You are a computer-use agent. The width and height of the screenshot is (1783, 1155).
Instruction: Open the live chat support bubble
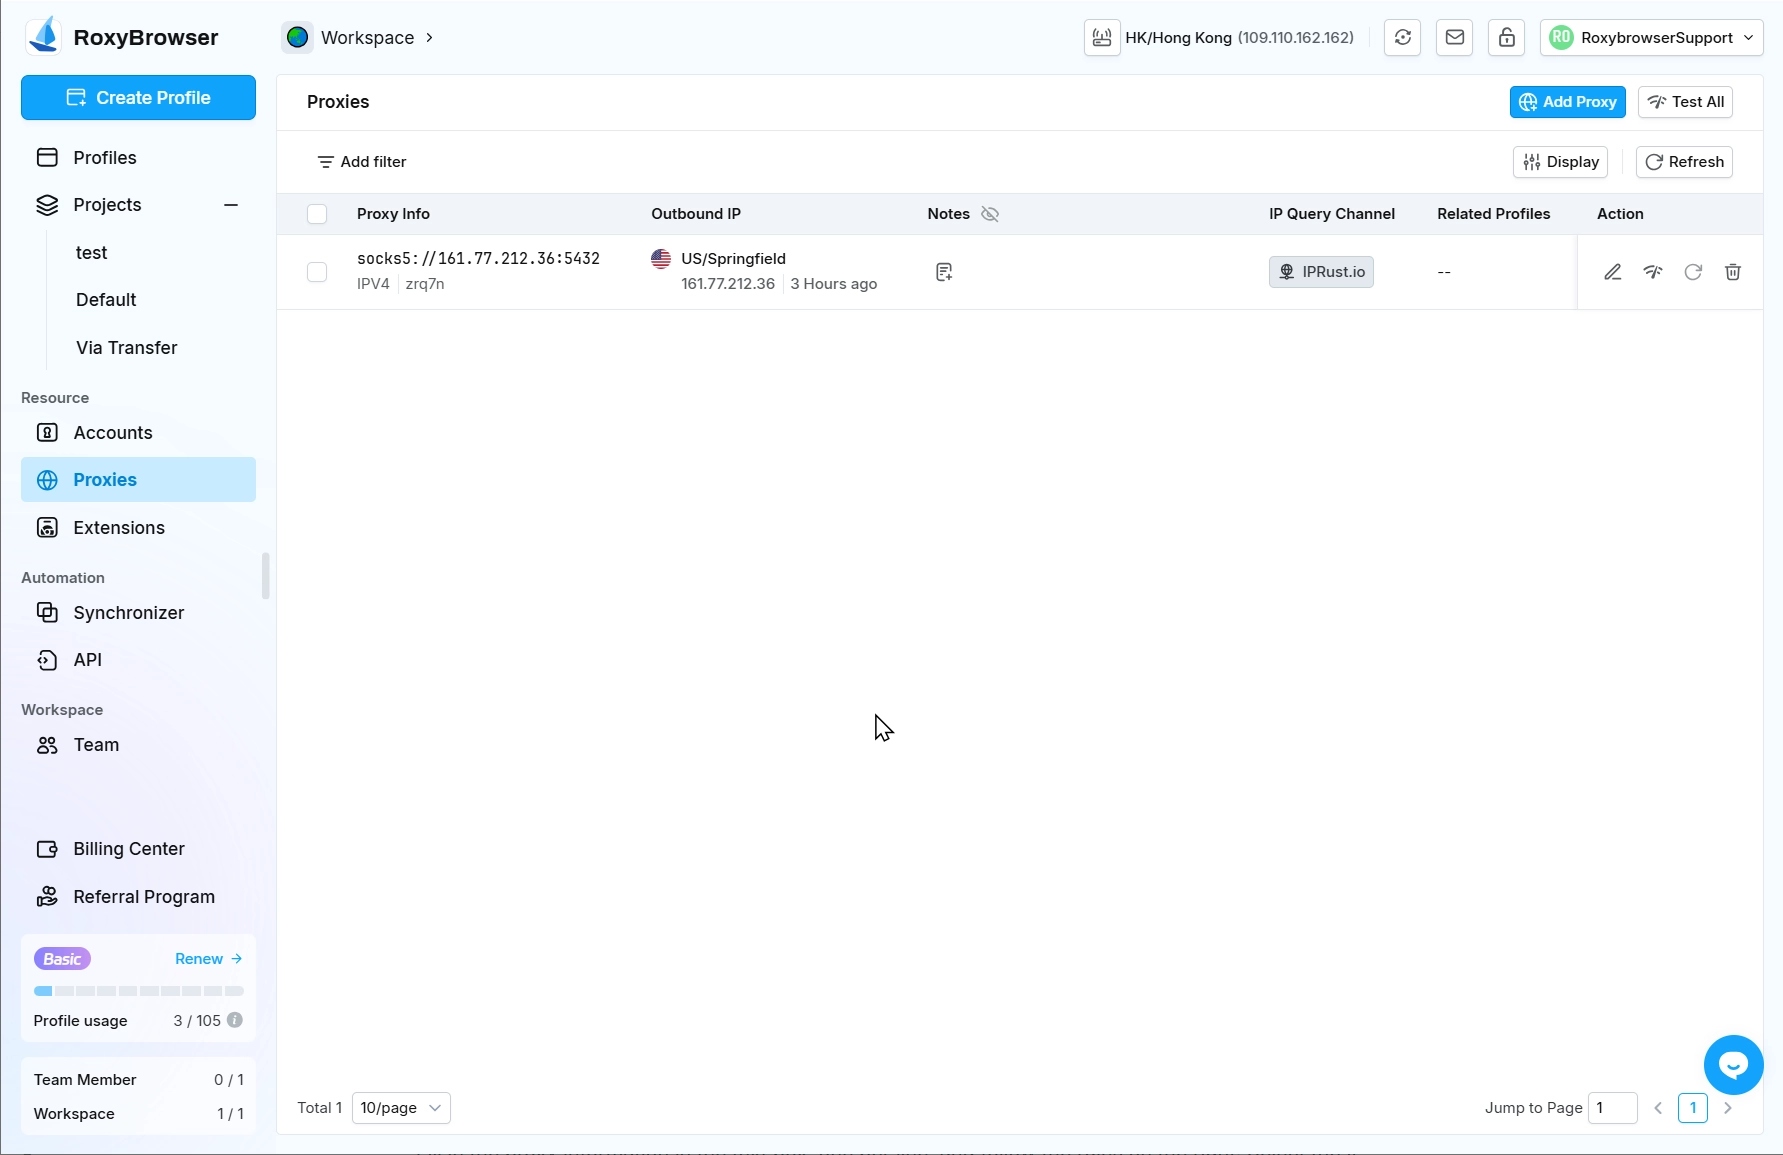[1733, 1065]
